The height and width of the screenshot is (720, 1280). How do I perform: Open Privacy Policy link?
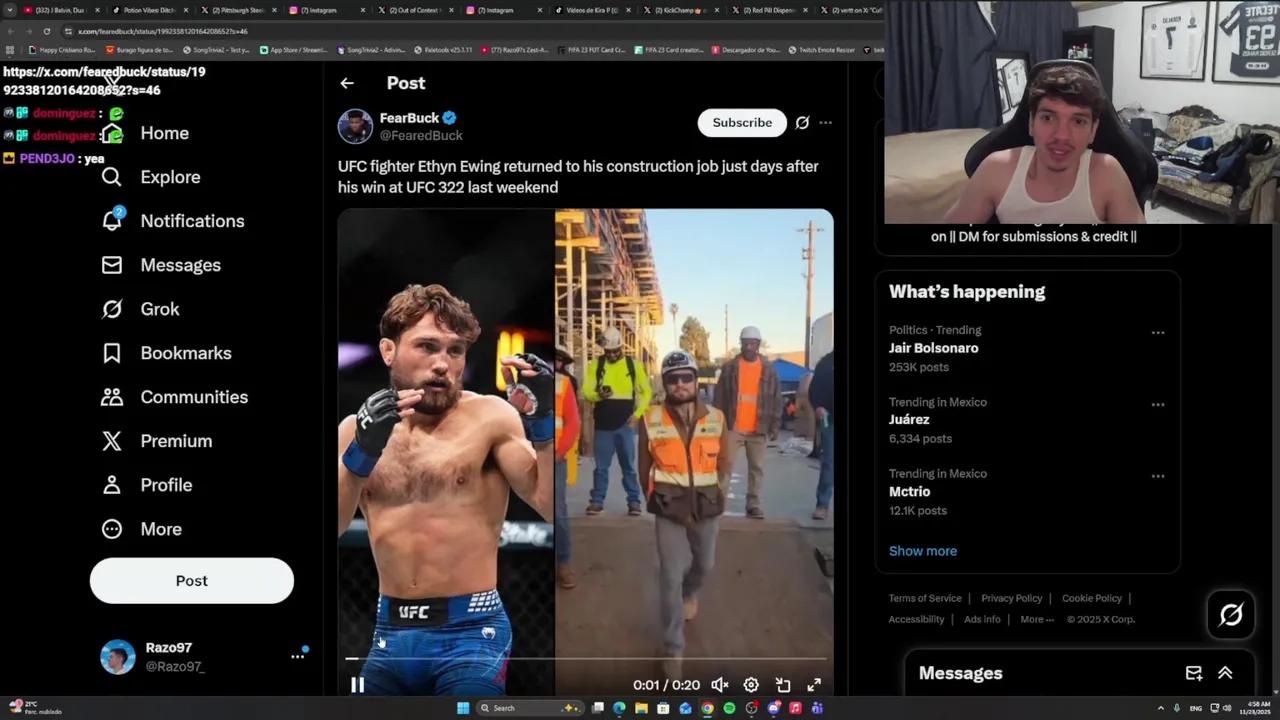pos(1012,598)
